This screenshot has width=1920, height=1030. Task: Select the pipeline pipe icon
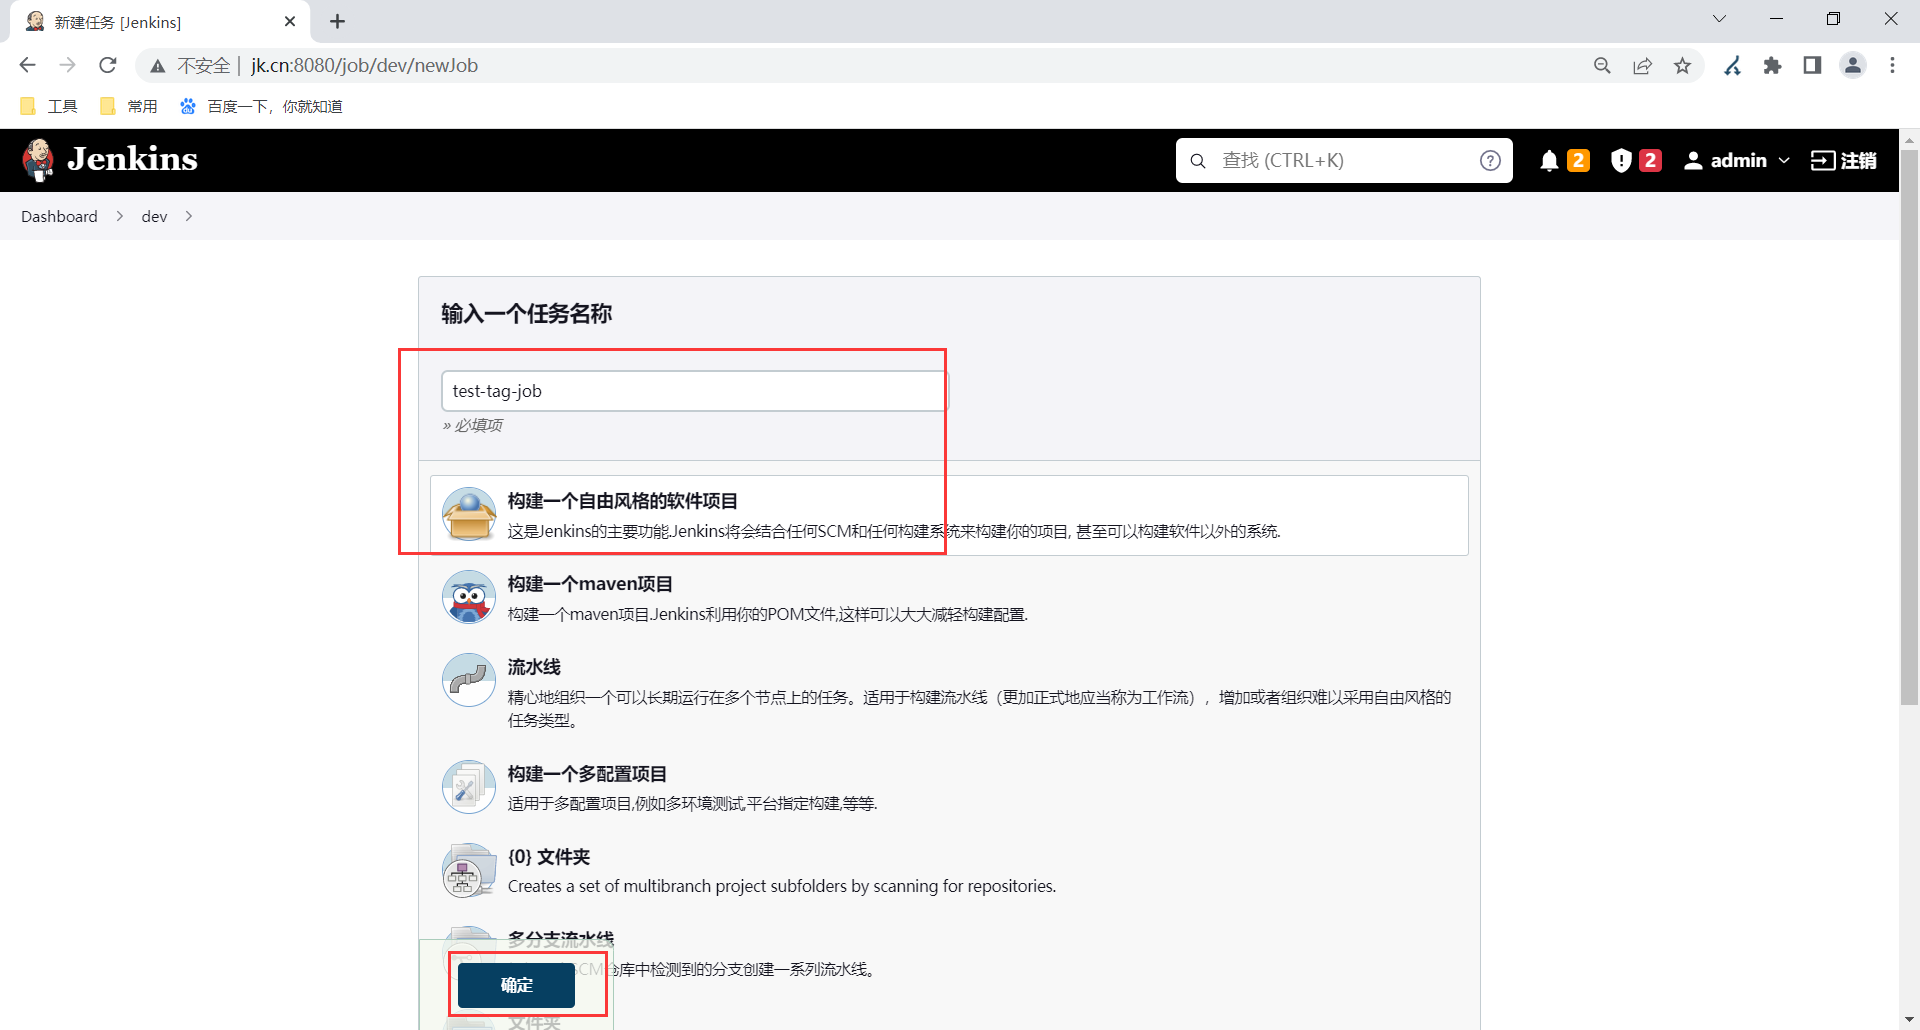coord(469,680)
